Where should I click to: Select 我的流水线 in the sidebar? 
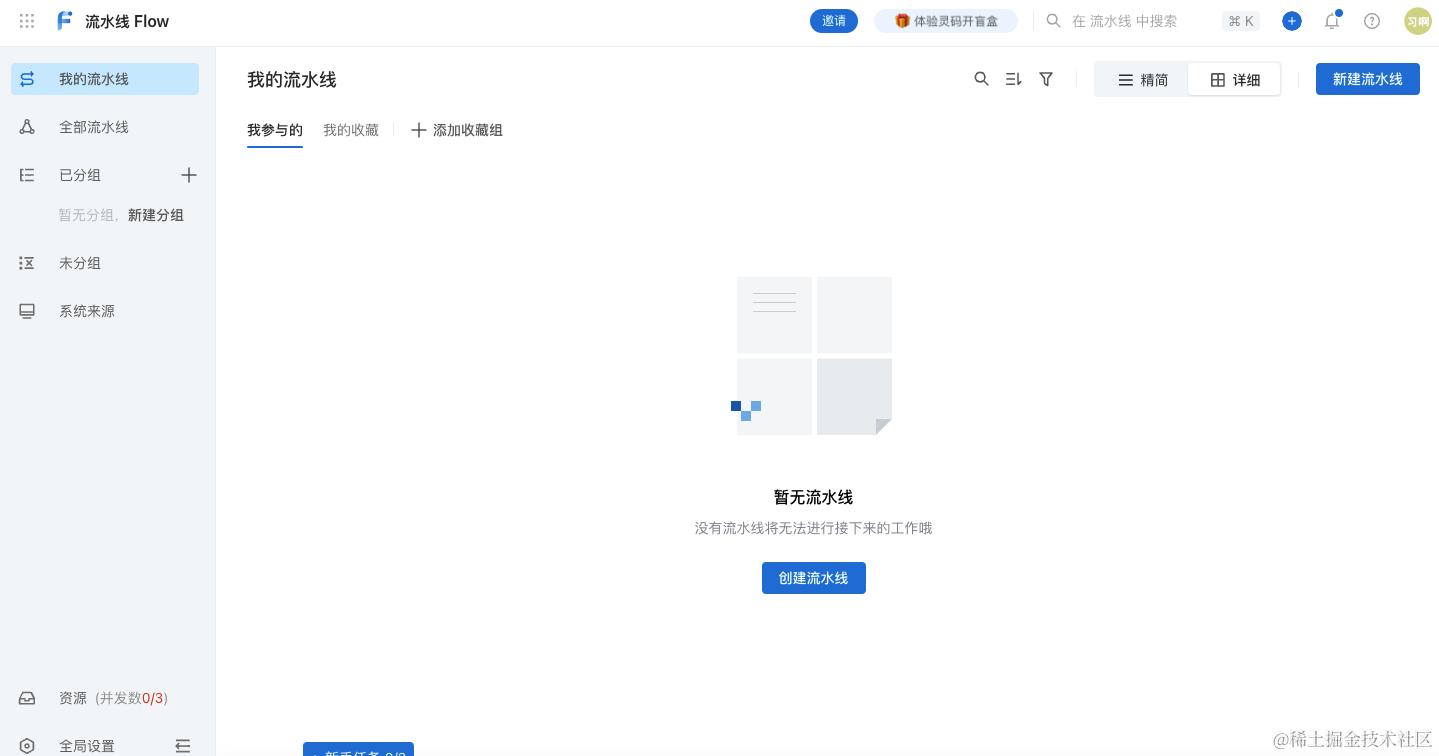105,79
